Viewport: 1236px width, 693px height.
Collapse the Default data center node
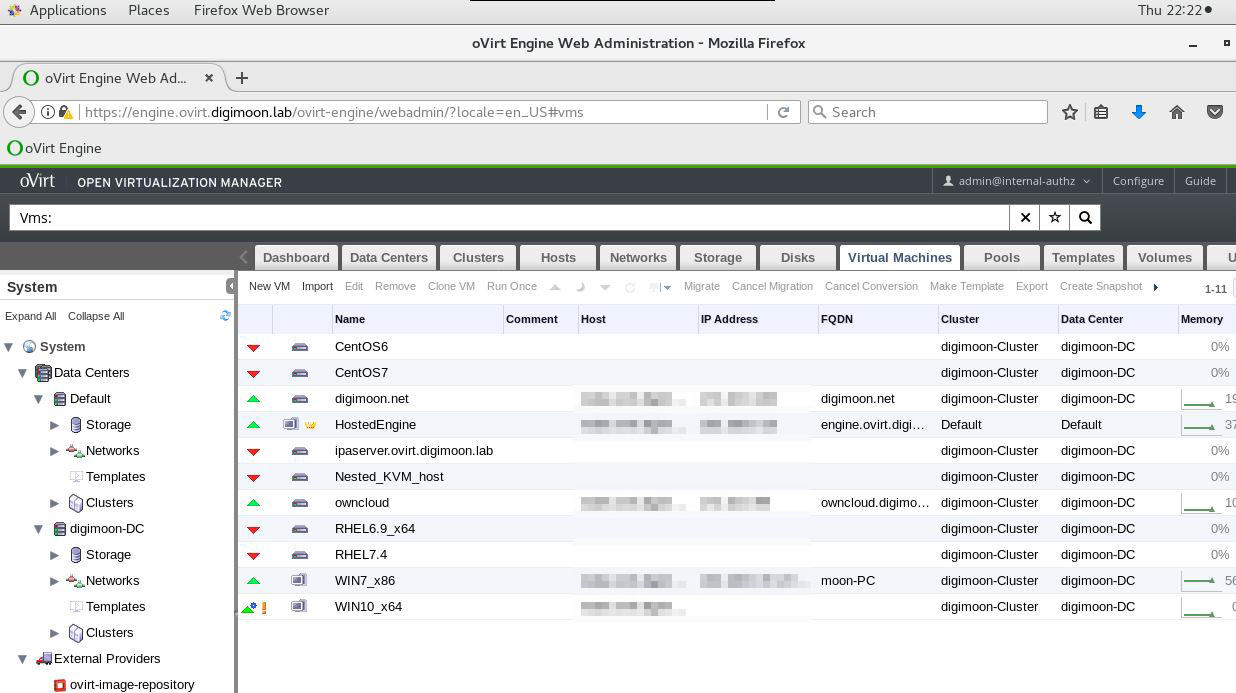click(x=39, y=399)
